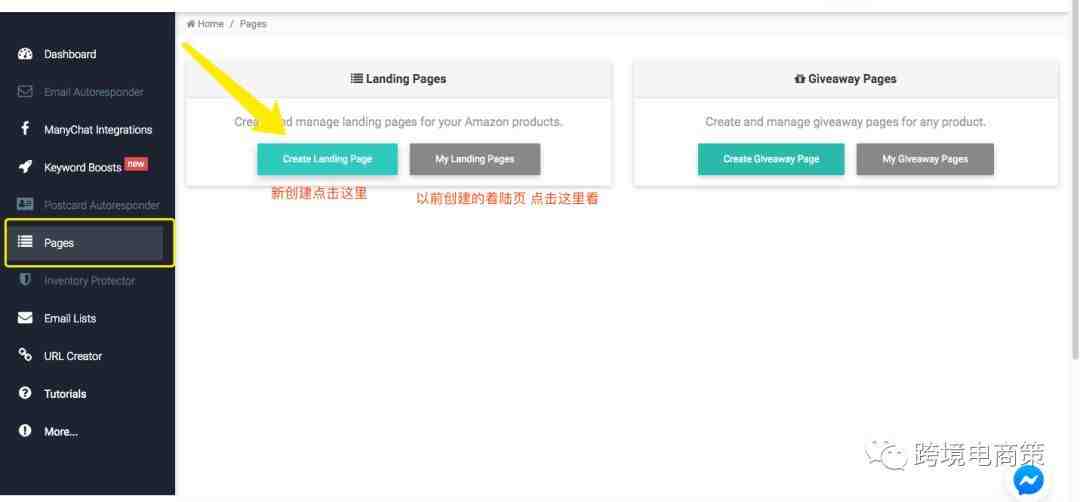Open the Messenger chat bubble
This screenshot has height=502, width=1080.
pos(1028,481)
